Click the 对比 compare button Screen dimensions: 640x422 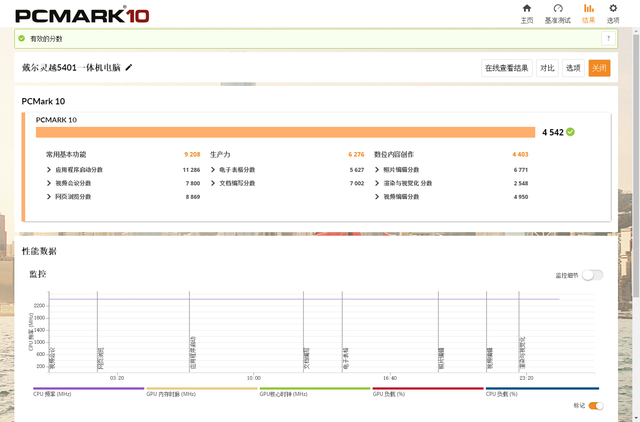click(547, 68)
